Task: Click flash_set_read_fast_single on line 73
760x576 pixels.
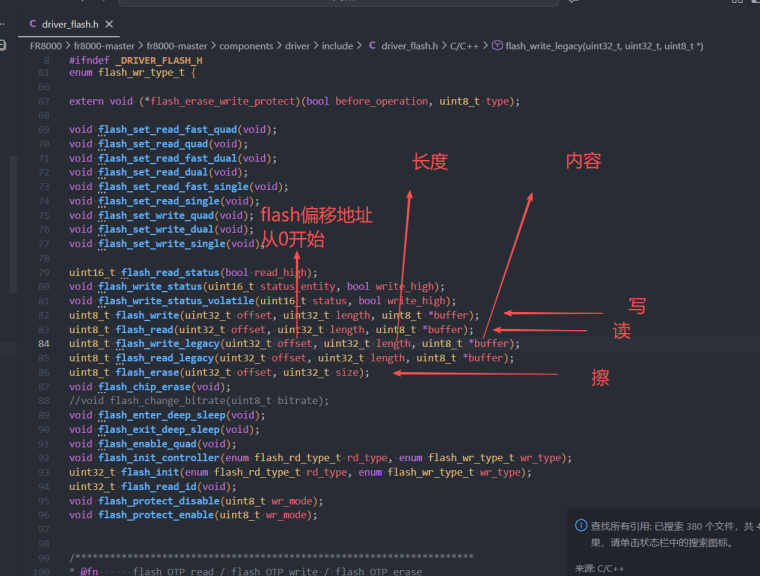Action: click(x=174, y=187)
